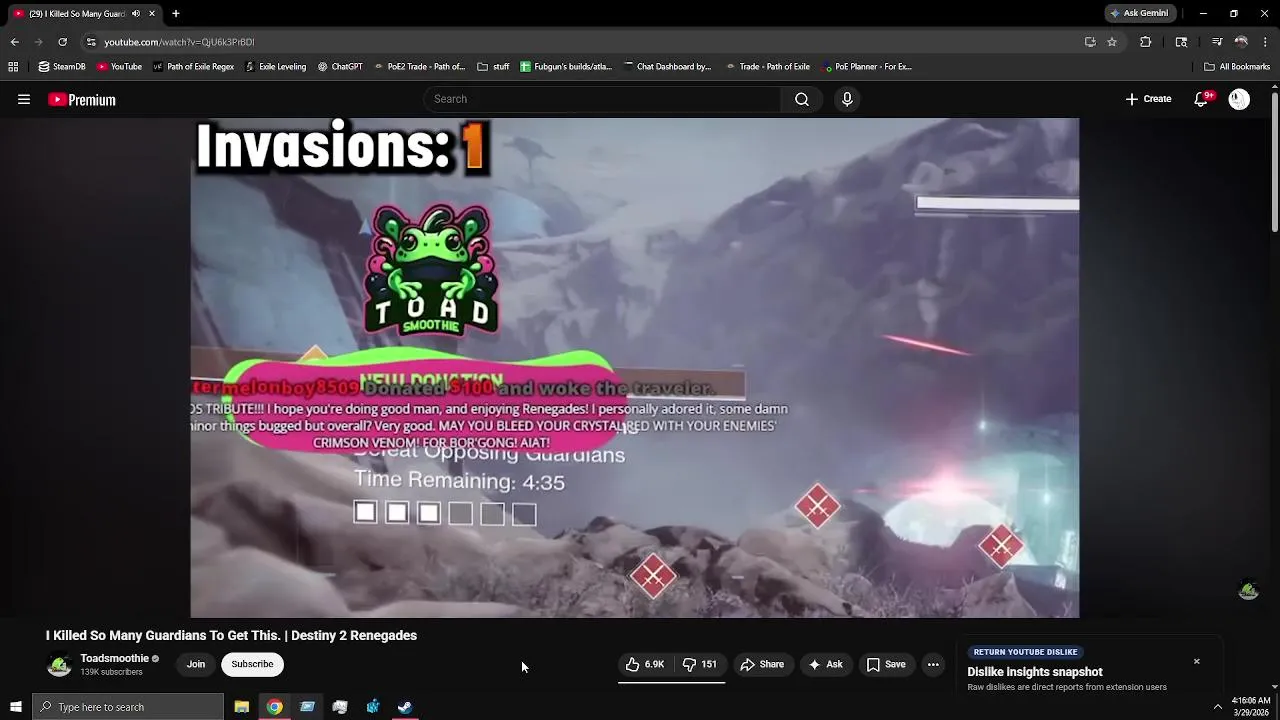Open File Explorer from the taskbar

[242, 707]
